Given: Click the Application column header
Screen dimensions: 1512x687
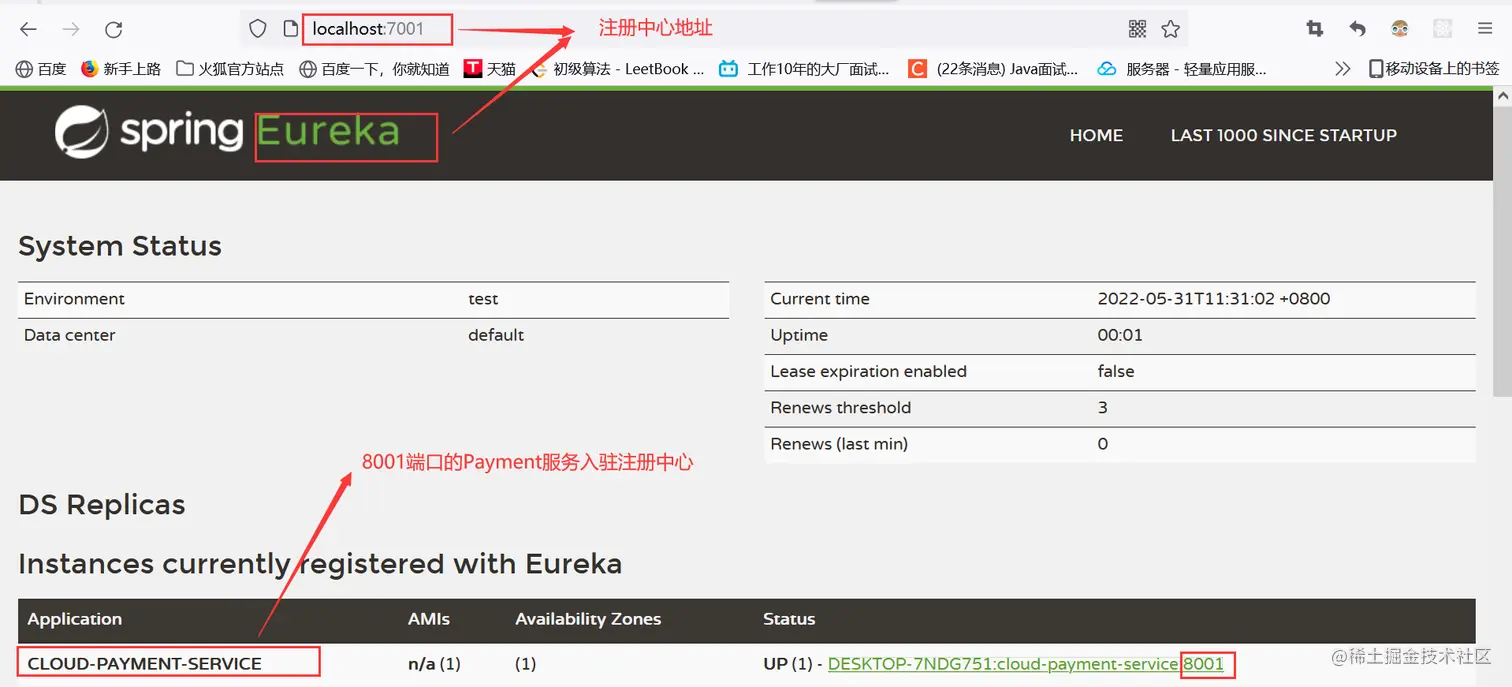Looking at the screenshot, I should pos(75,619).
